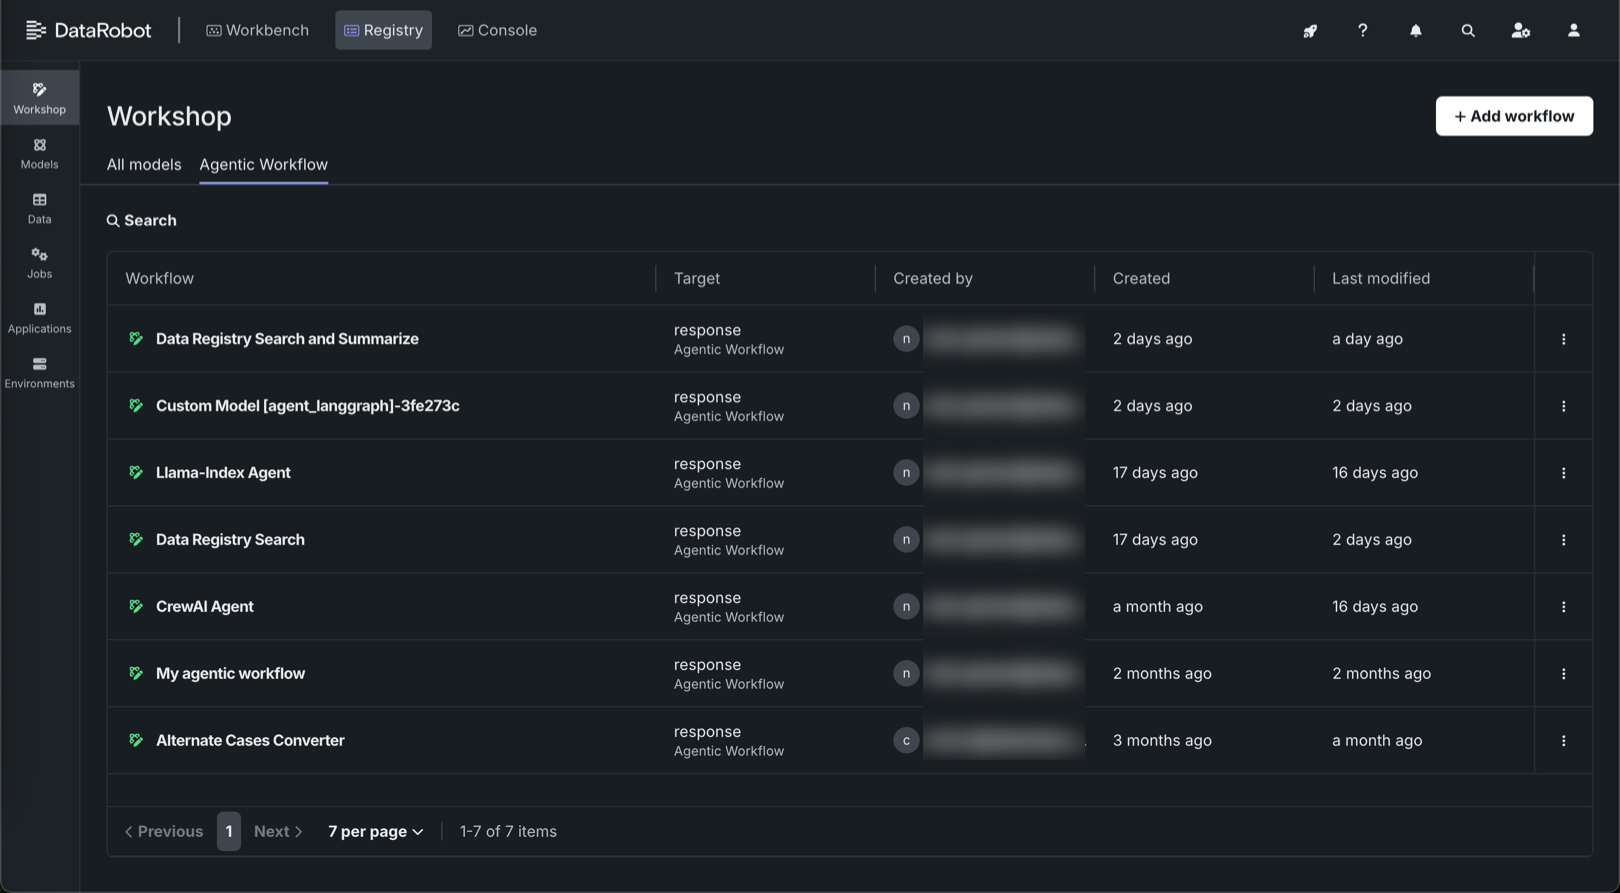Open the user profile icon
The width and height of the screenshot is (1620, 893).
(x=1573, y=31)
